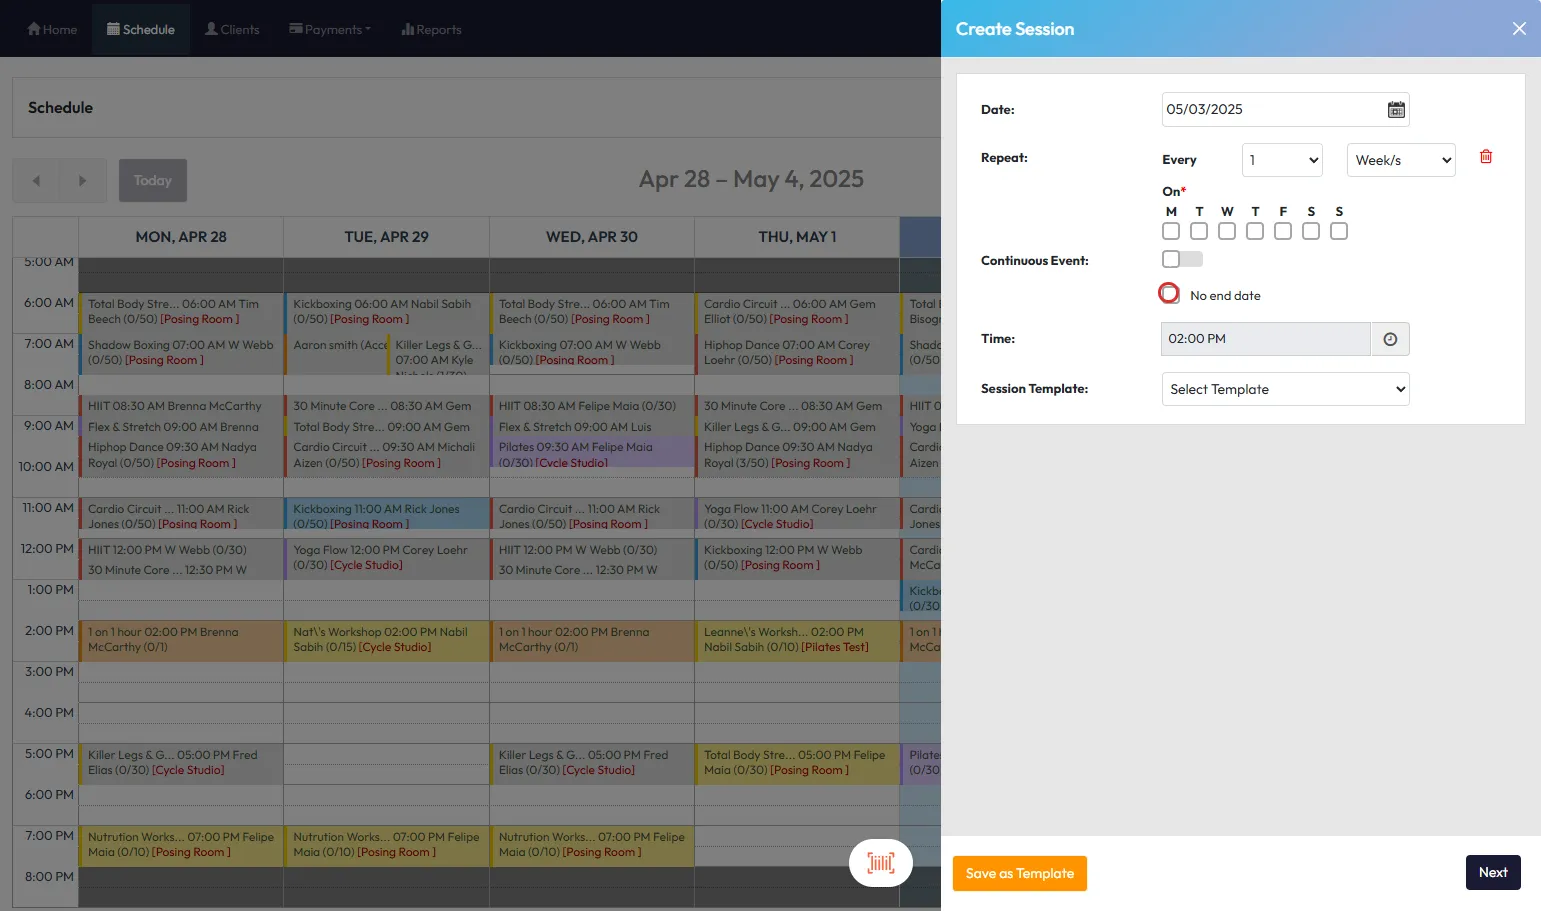Go to previous week arrow

[x=36, y=181]
